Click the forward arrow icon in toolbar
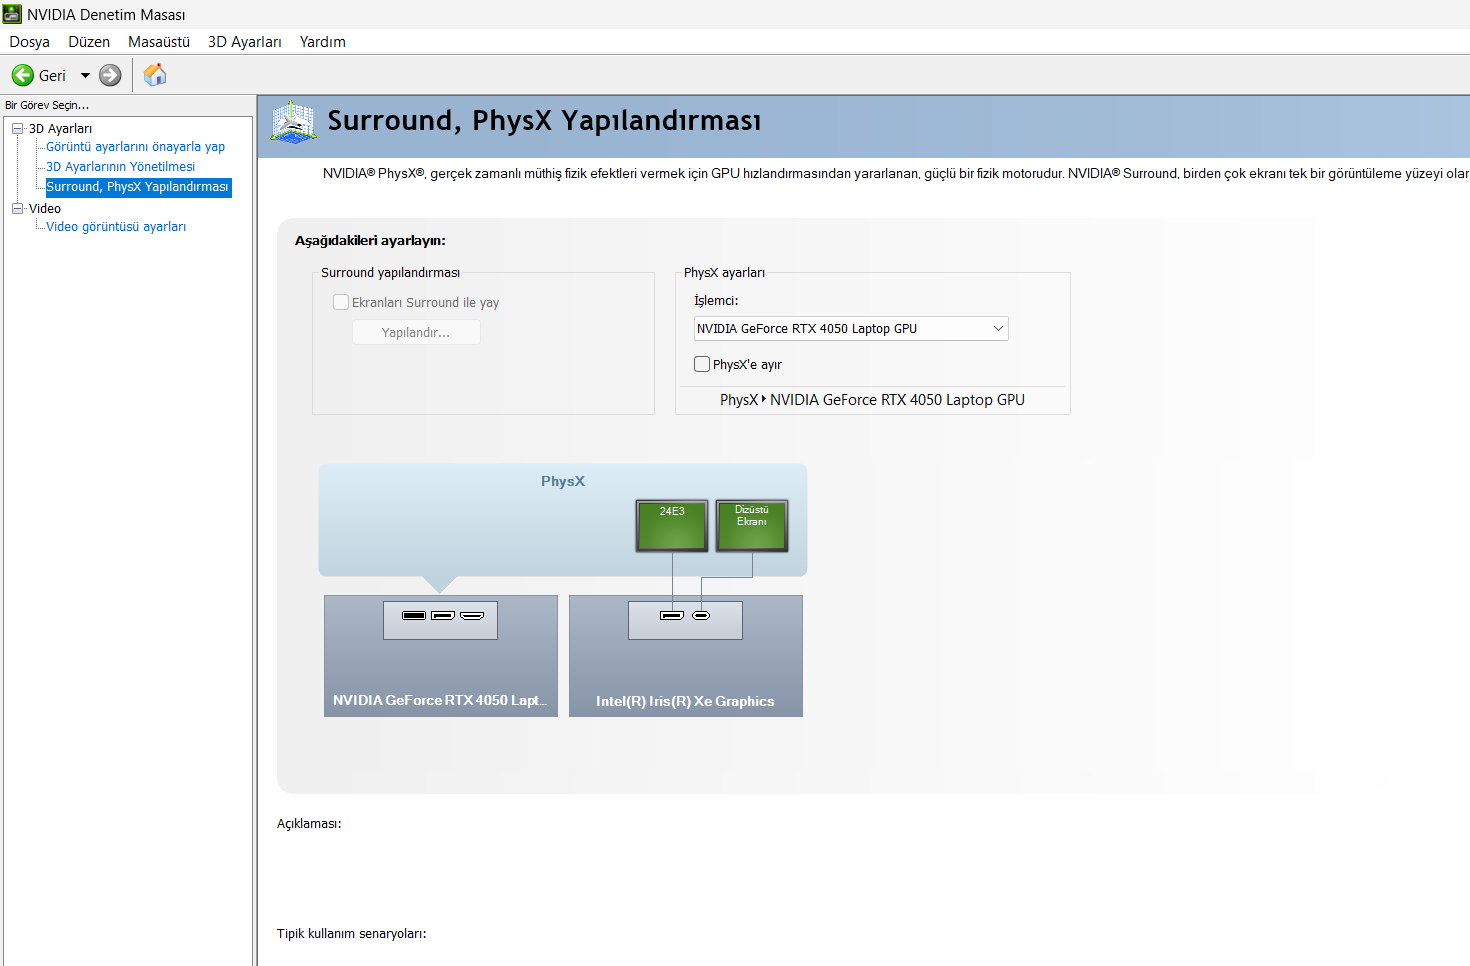 [x=110, y=75]
